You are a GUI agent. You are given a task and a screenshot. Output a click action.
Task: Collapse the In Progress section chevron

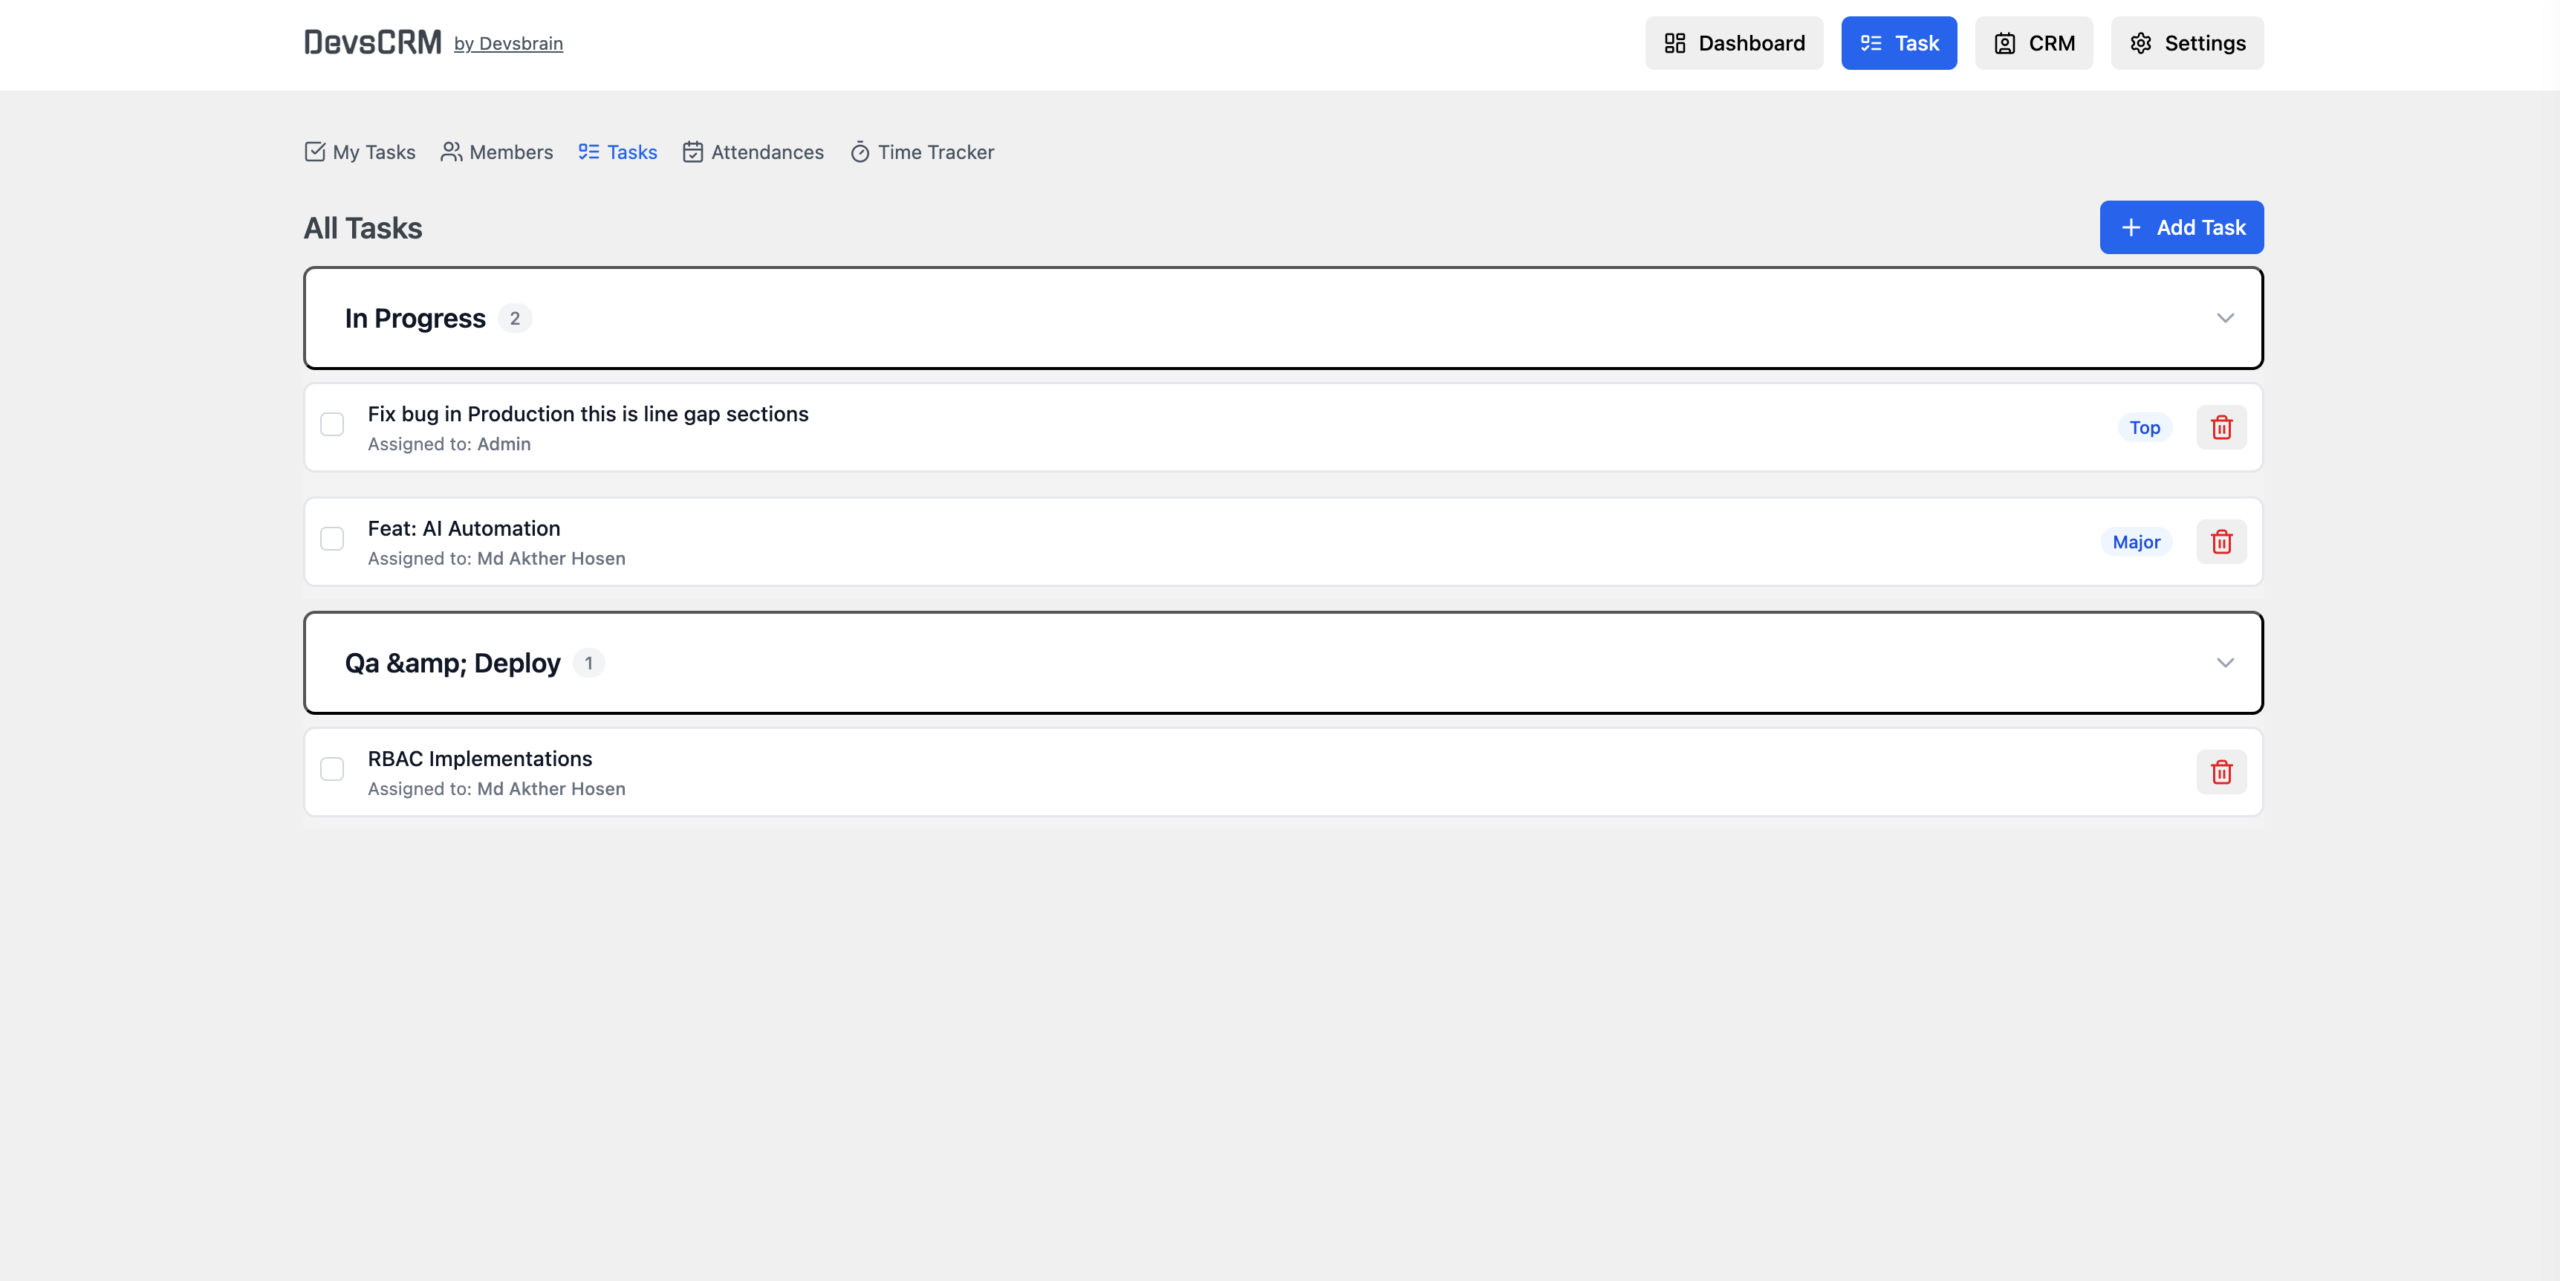click(2225, 318)
